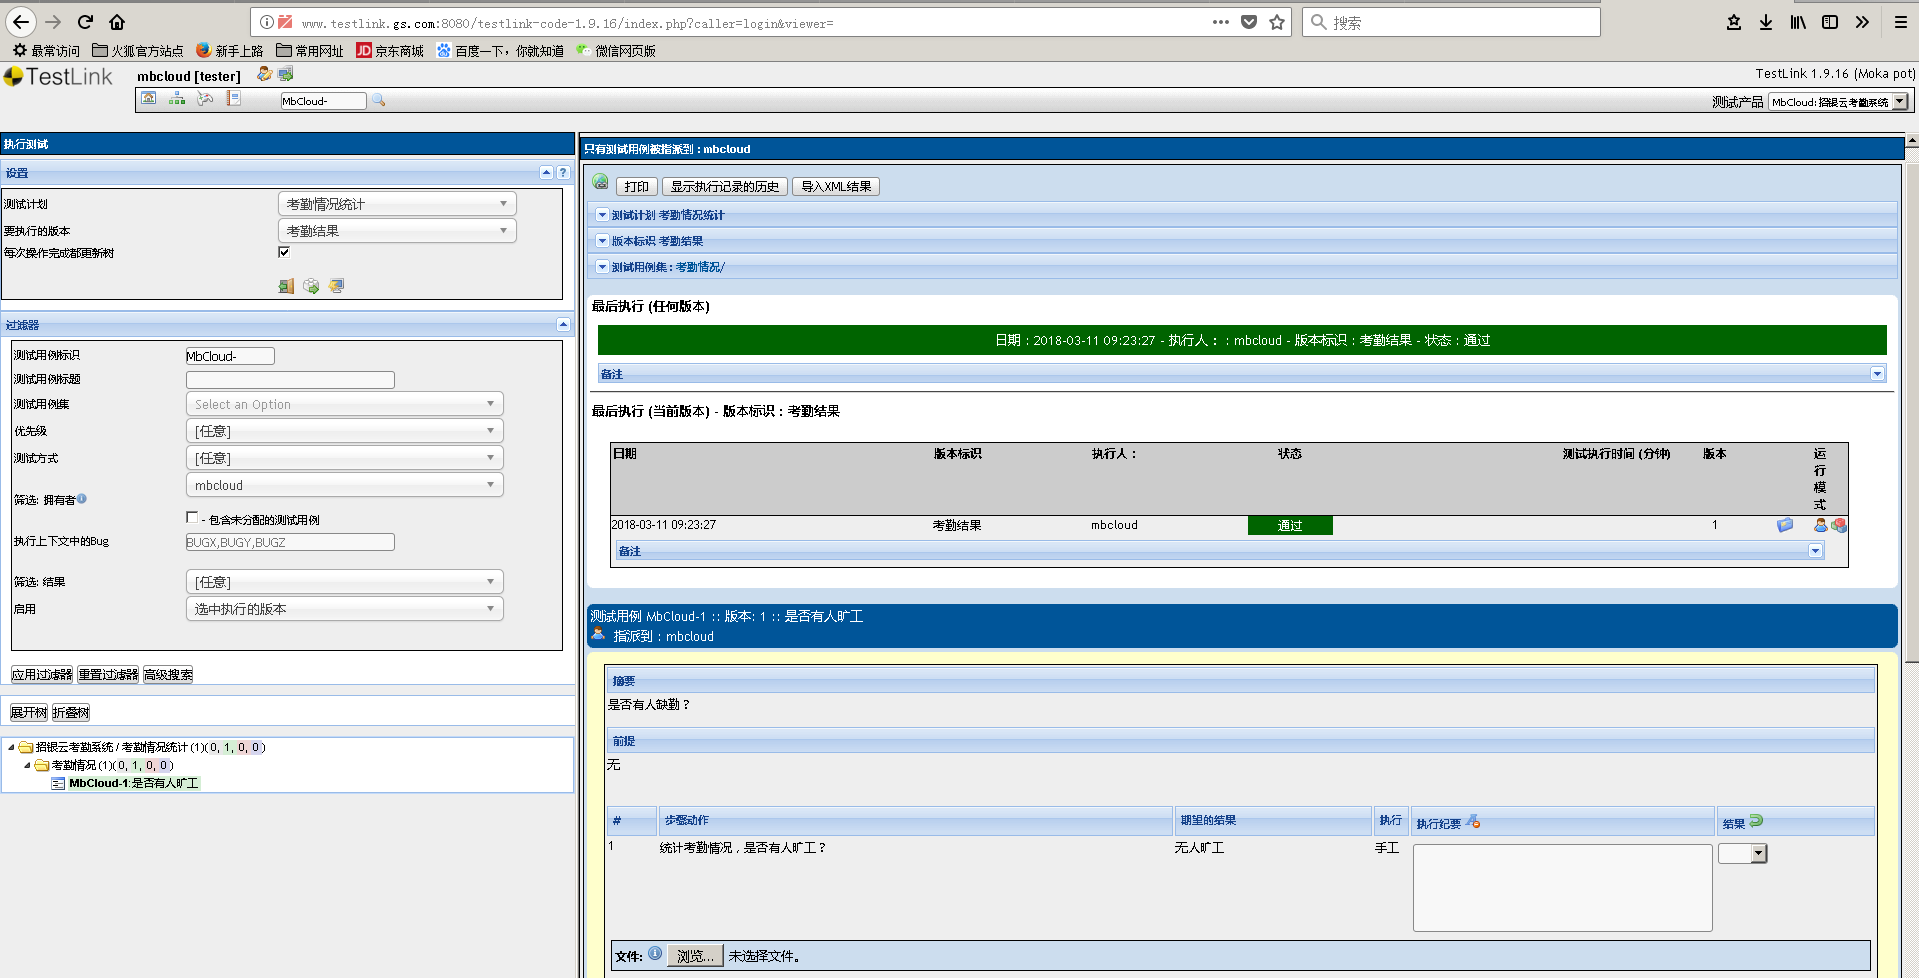Image resolution: width=1919 pixels, height=978 pixels.
Task: Click the 导入XML结果 button
Action: (836, 187)
